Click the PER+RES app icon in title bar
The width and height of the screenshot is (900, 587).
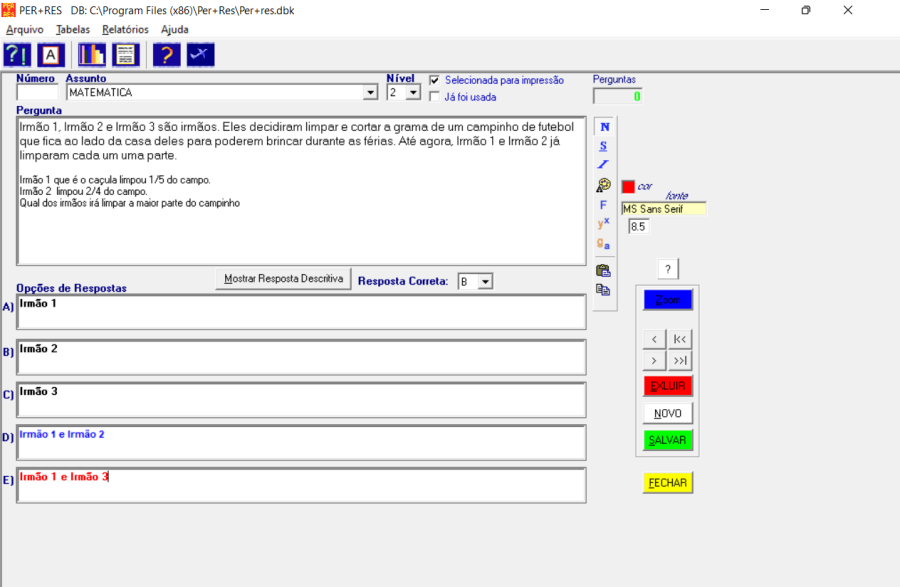click(x=9, y=10)
